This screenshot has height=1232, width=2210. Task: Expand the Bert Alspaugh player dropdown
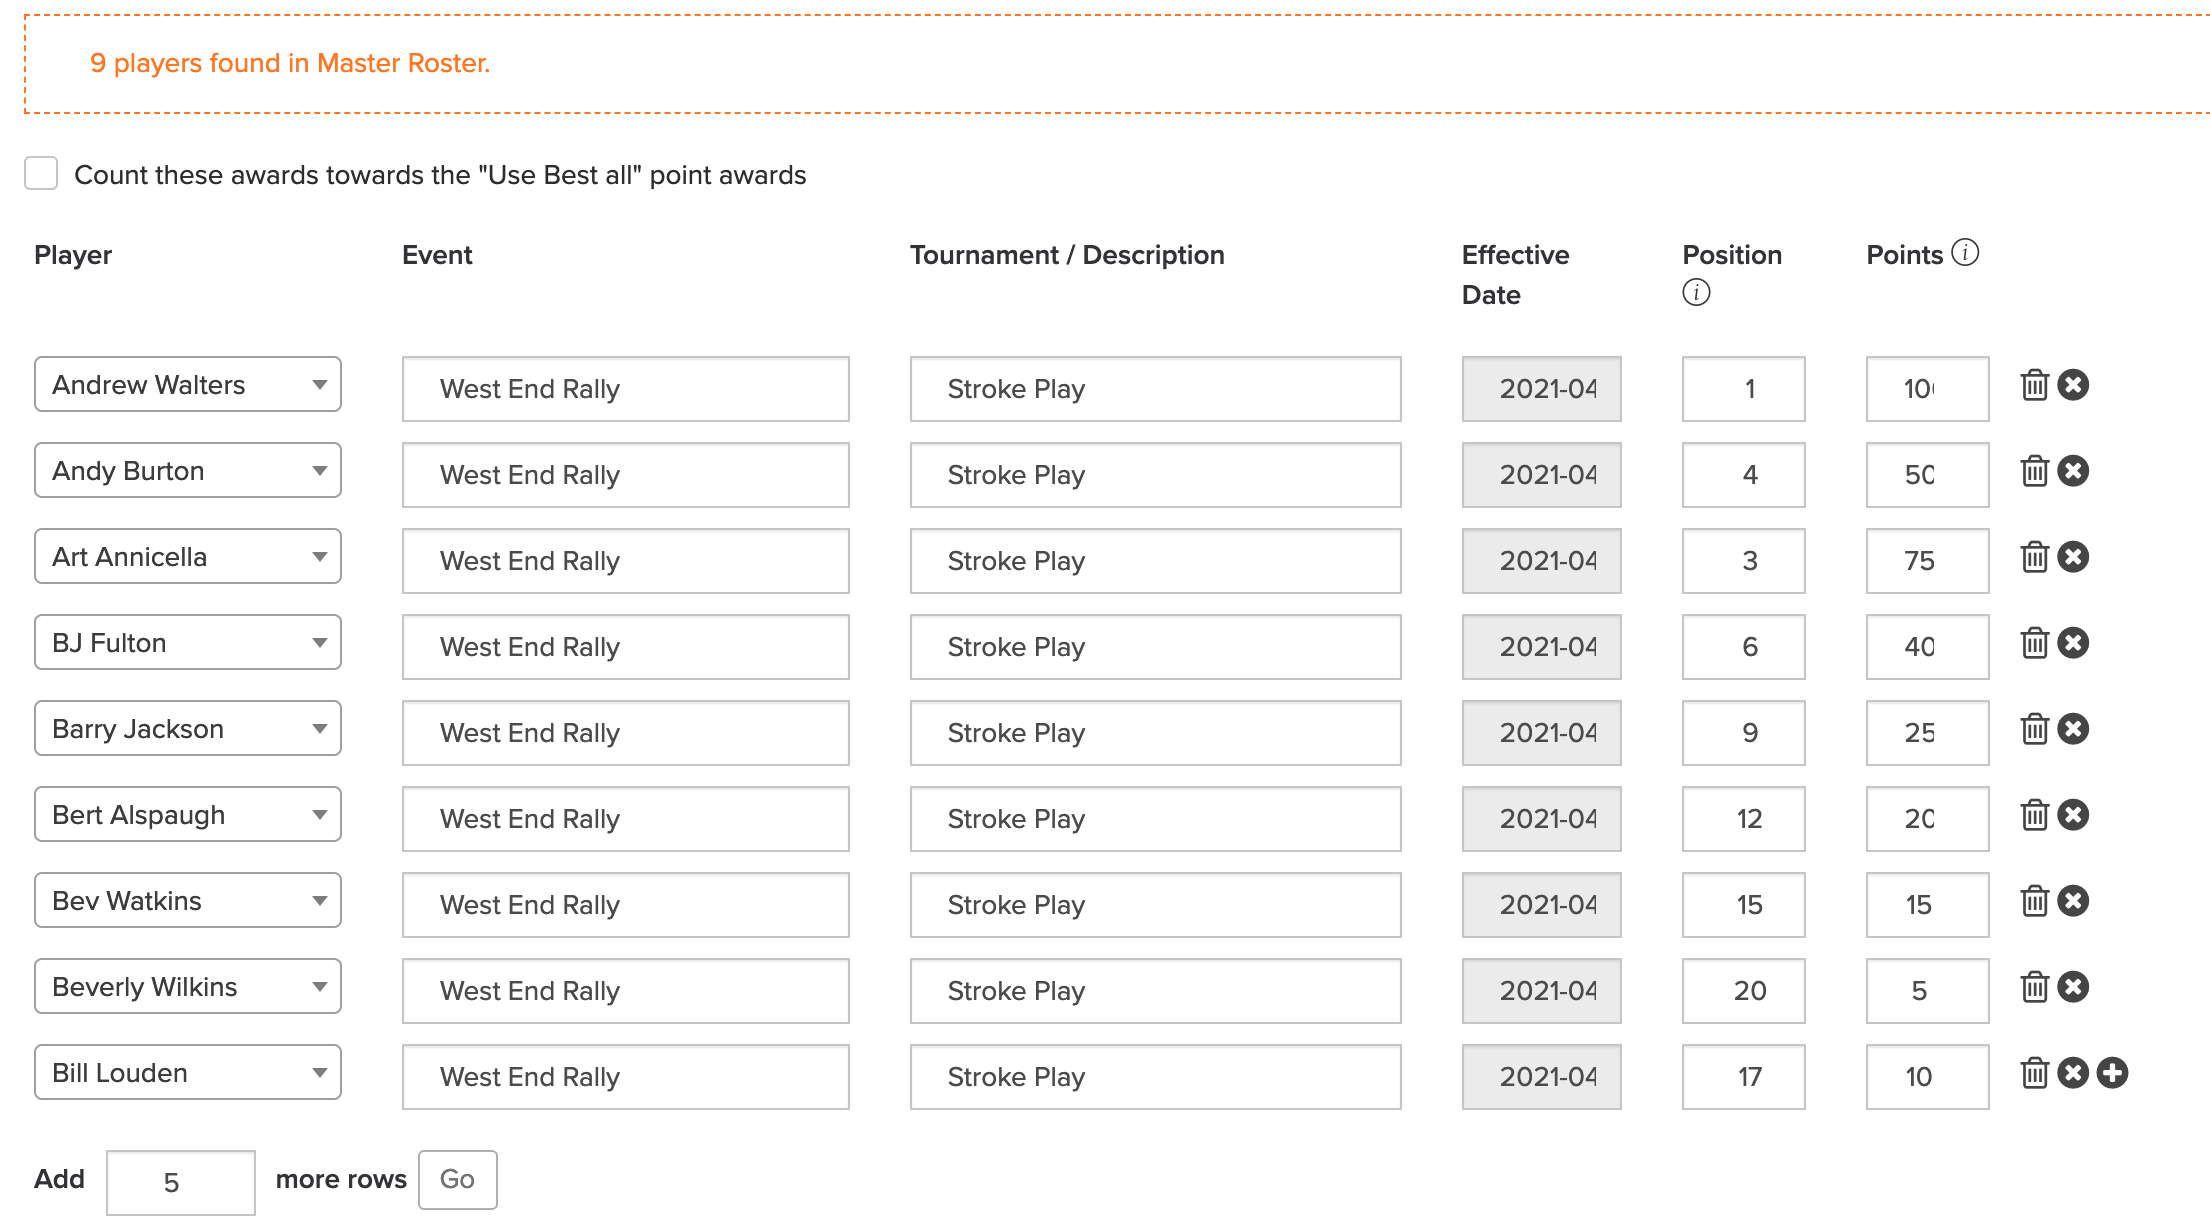point(188,814)
